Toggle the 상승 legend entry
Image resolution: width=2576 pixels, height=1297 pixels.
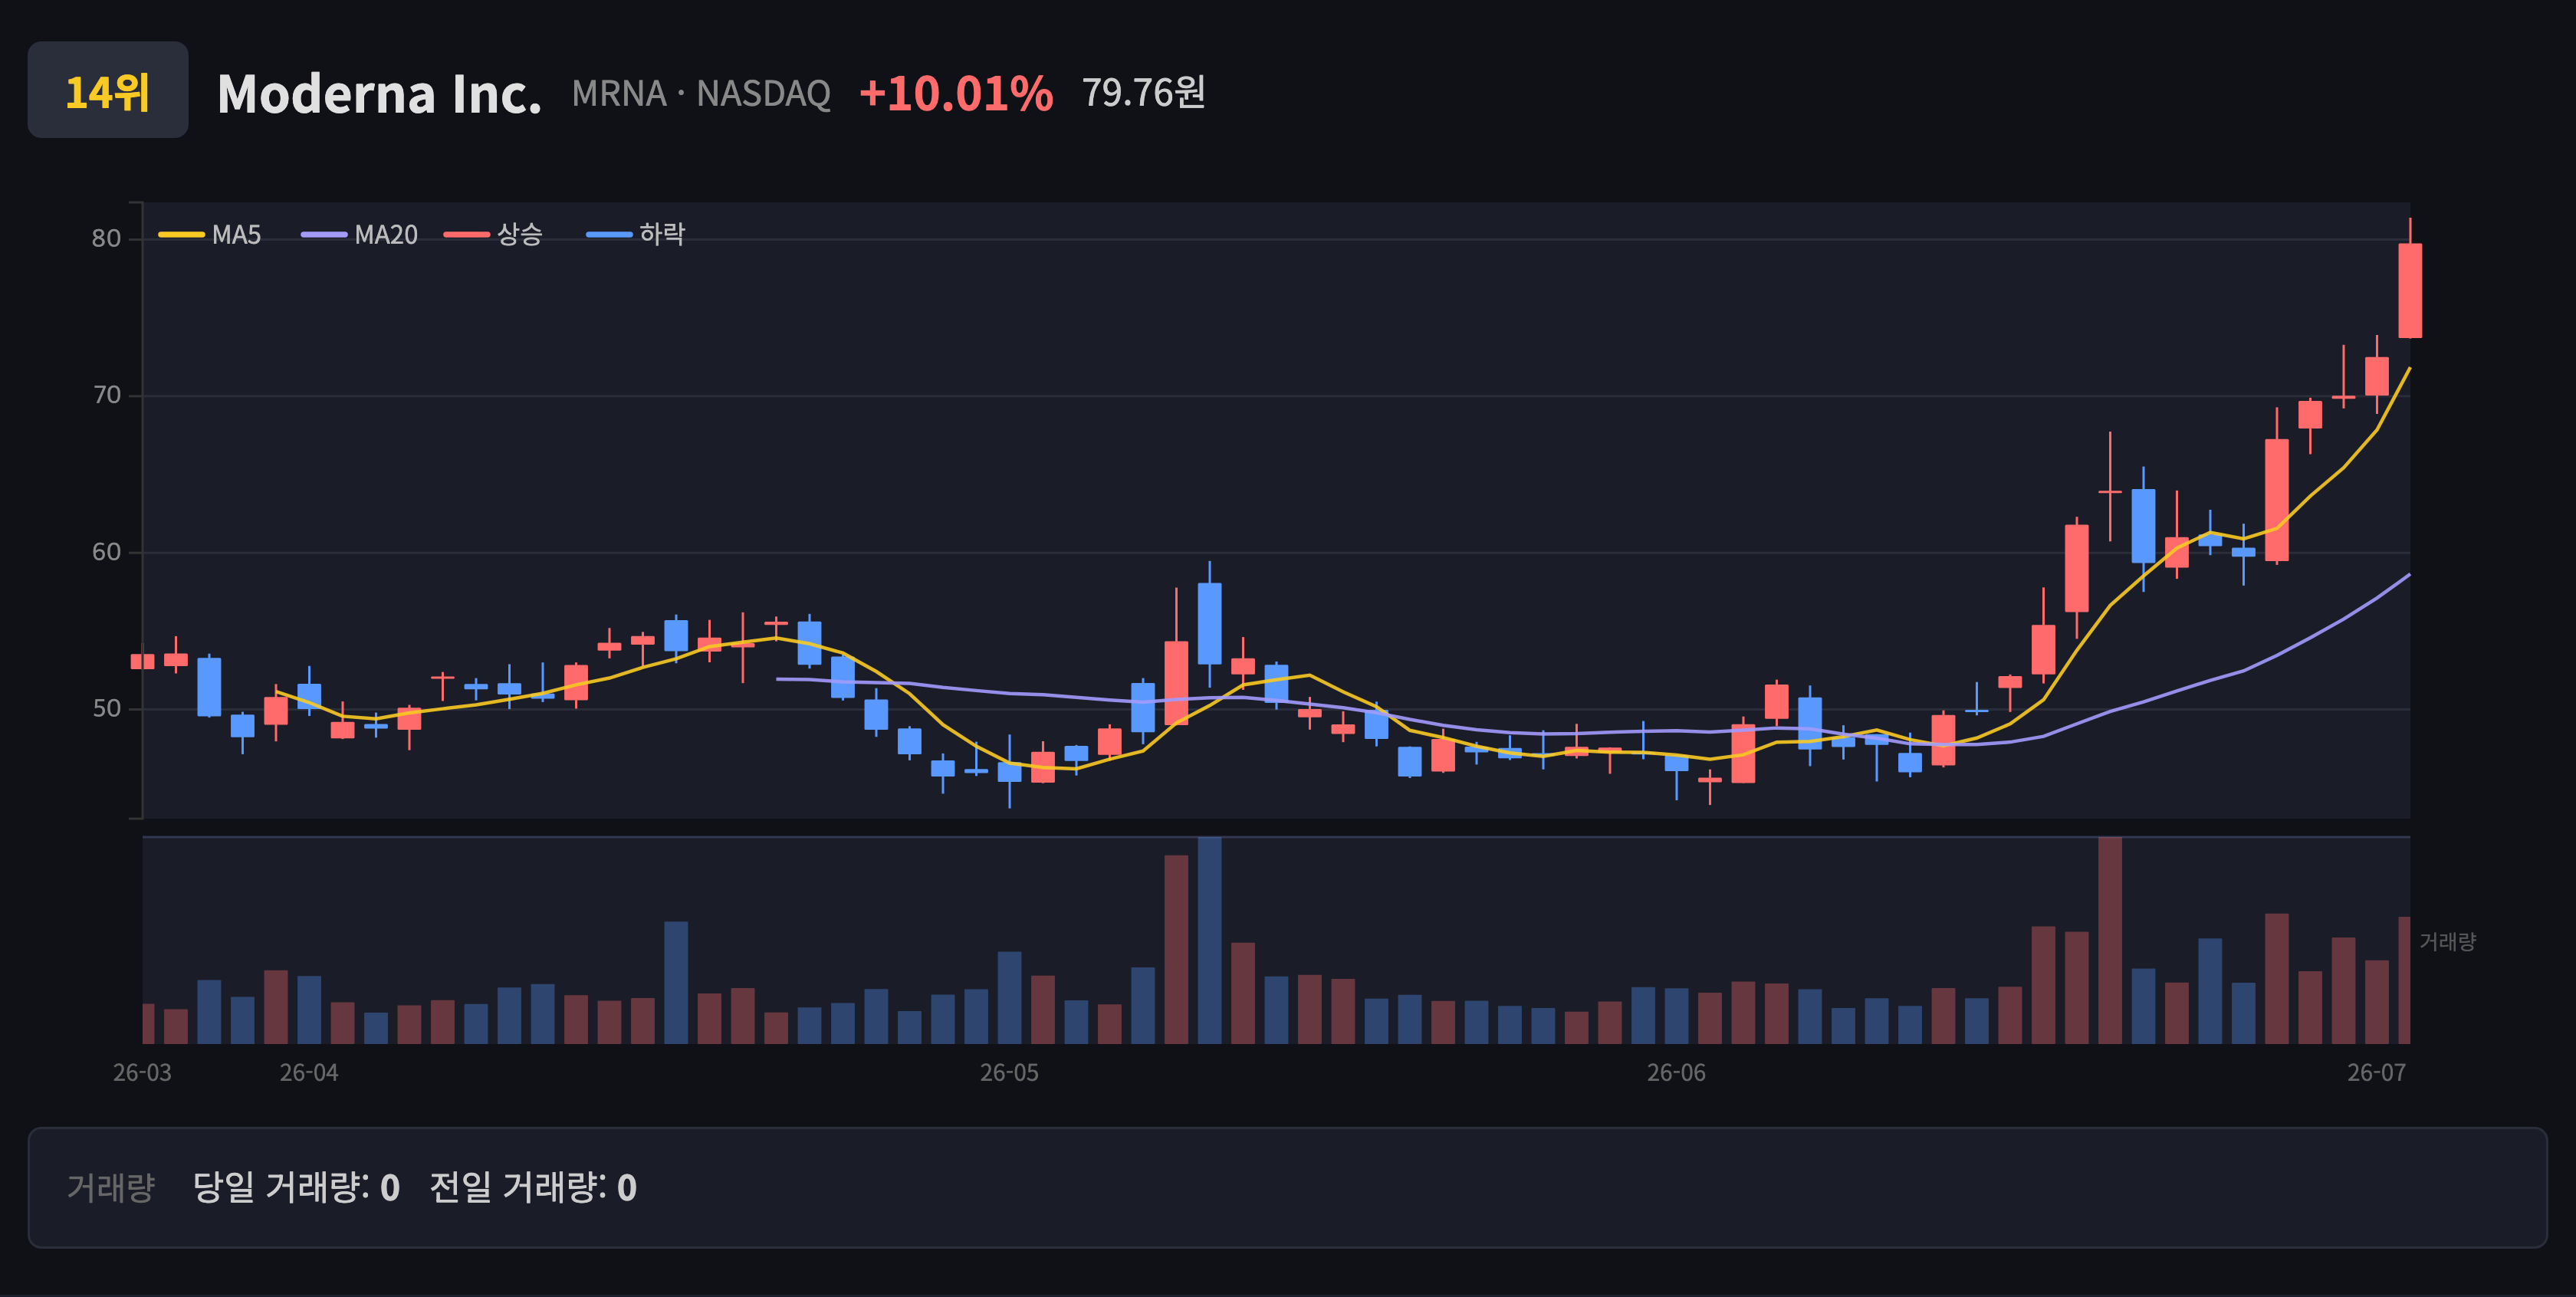[x=493, y=235]
